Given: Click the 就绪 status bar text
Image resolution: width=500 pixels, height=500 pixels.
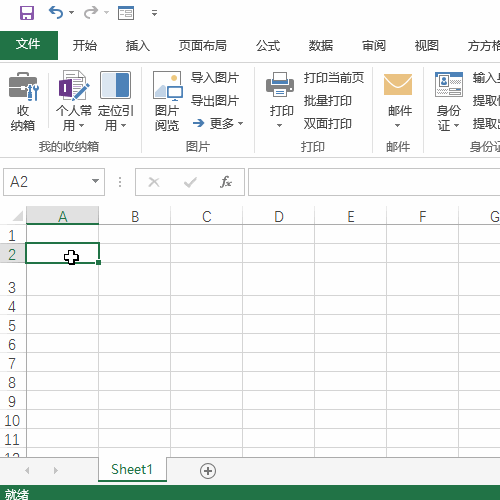Looking at the screenshot, I should tap(17, 494).
